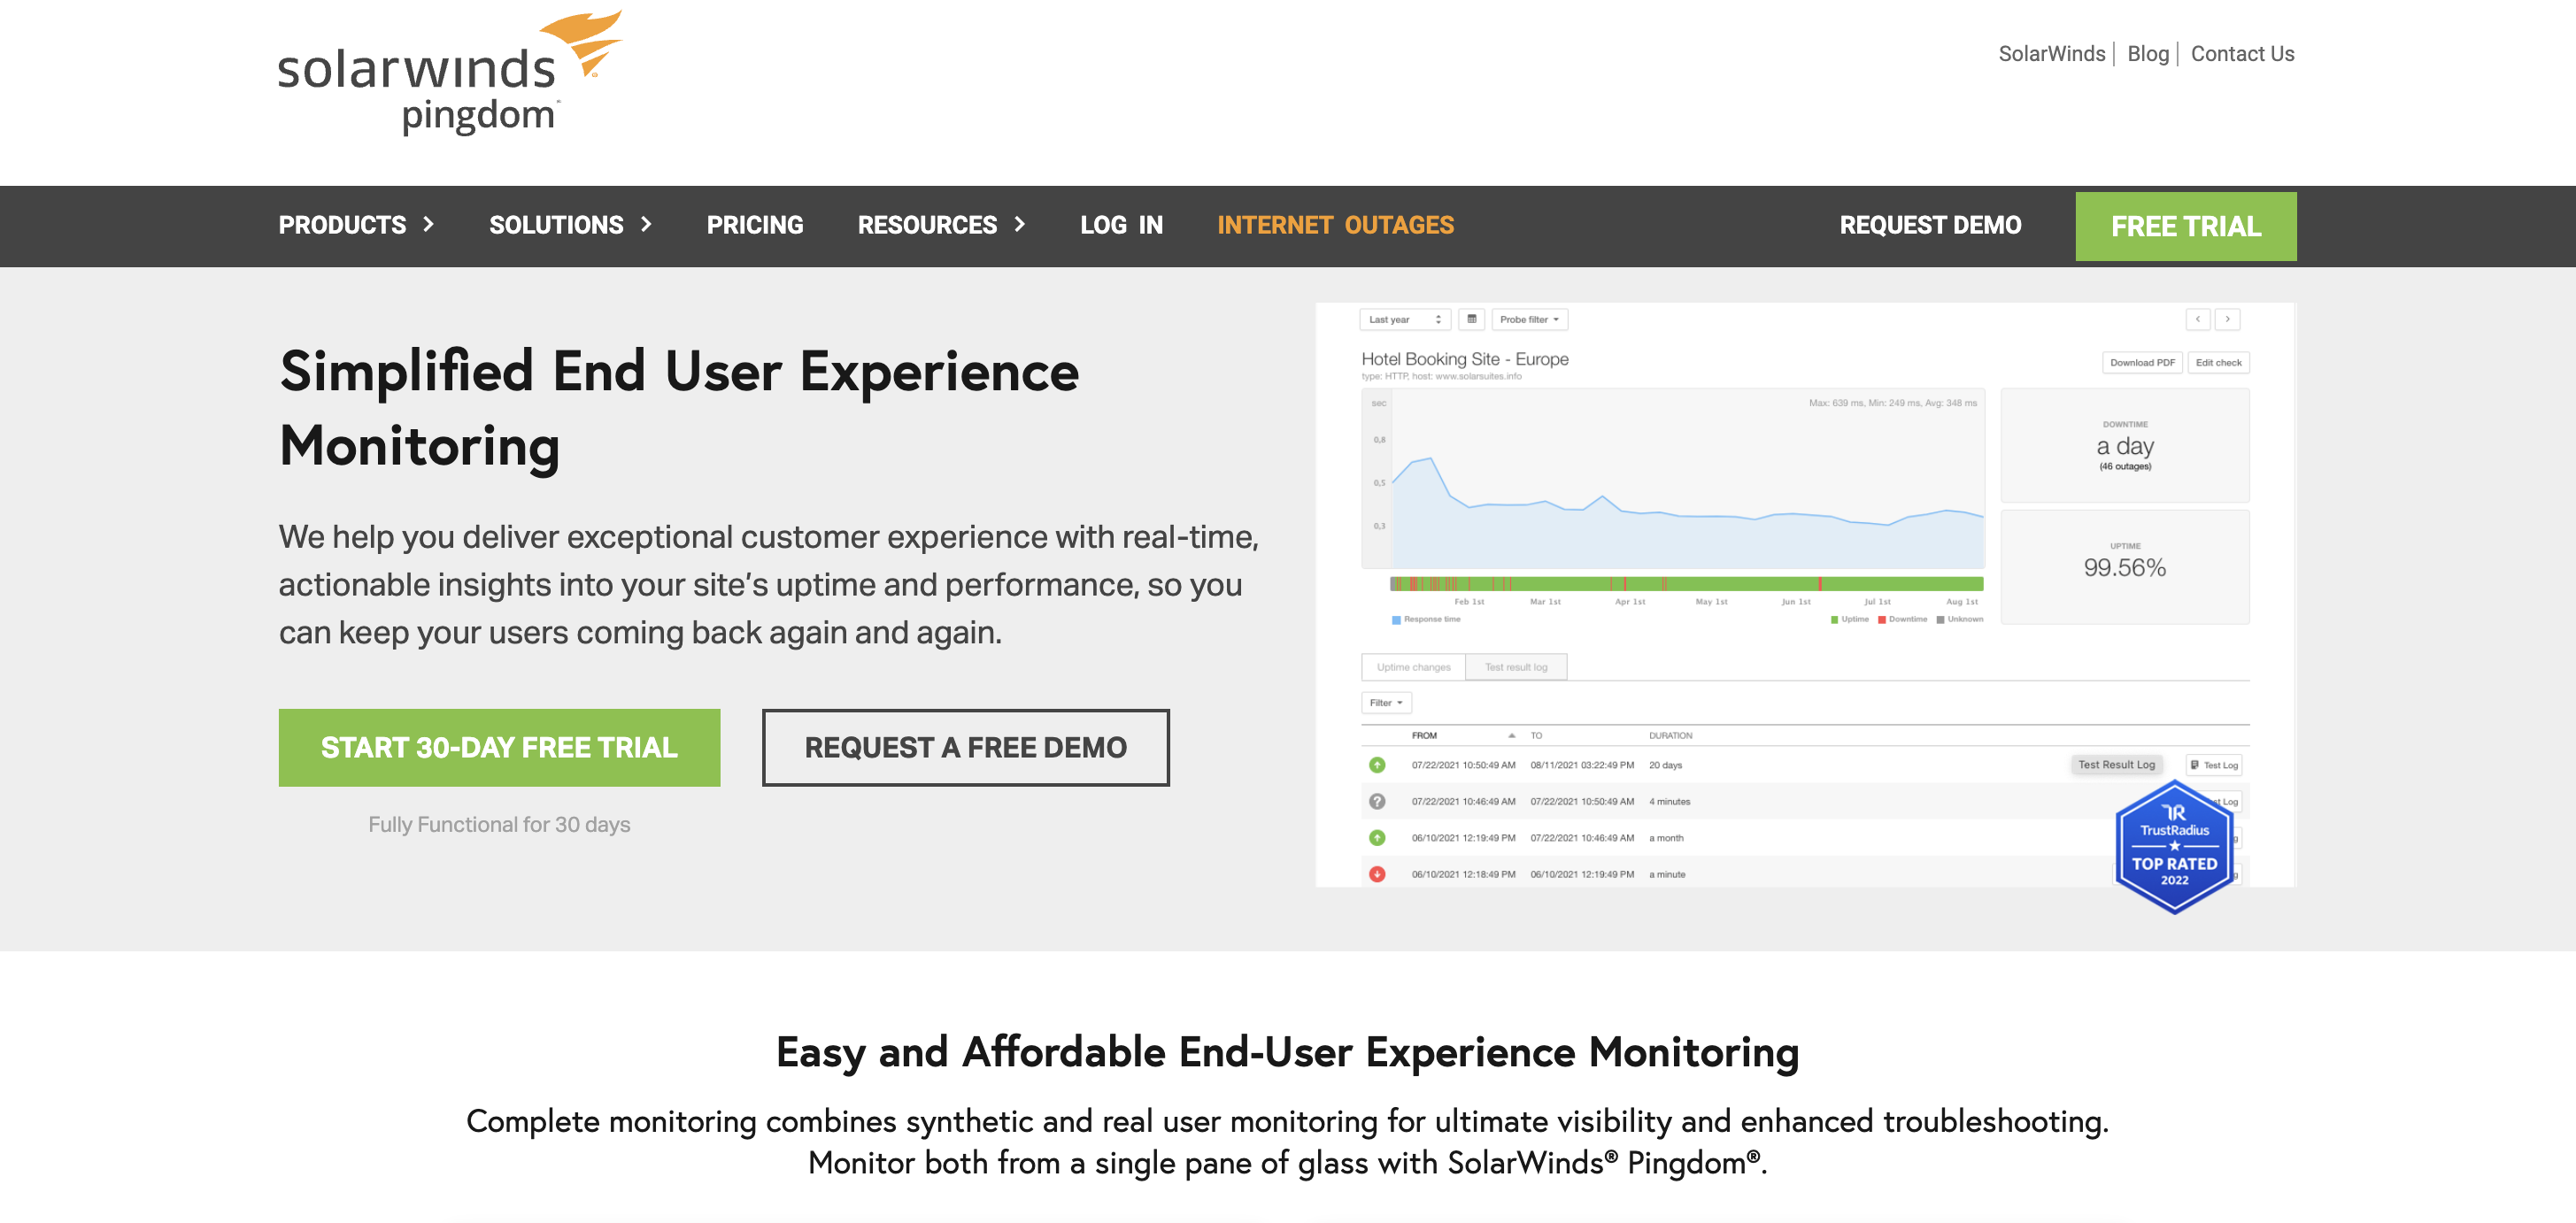Image resolution: width=2576 pixels, height=1223 pixels.
Task: Click the TO column header
Action: click(x=1536, y=735)
